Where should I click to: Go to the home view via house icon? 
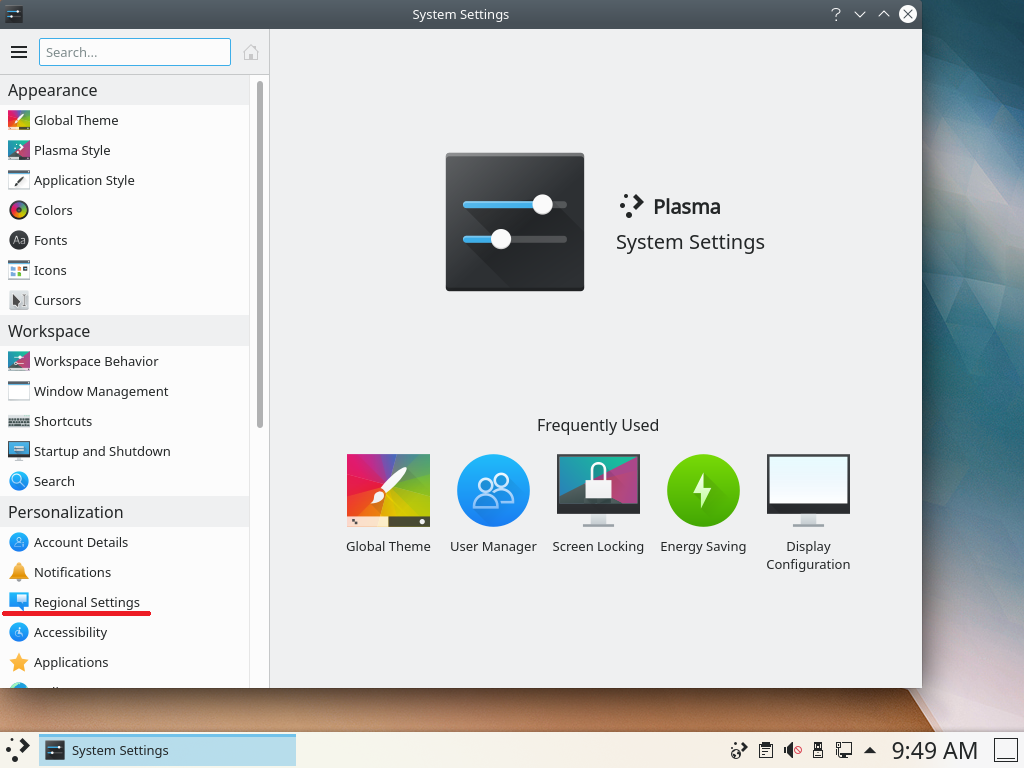pyautogui.click(x=251, y=52)
